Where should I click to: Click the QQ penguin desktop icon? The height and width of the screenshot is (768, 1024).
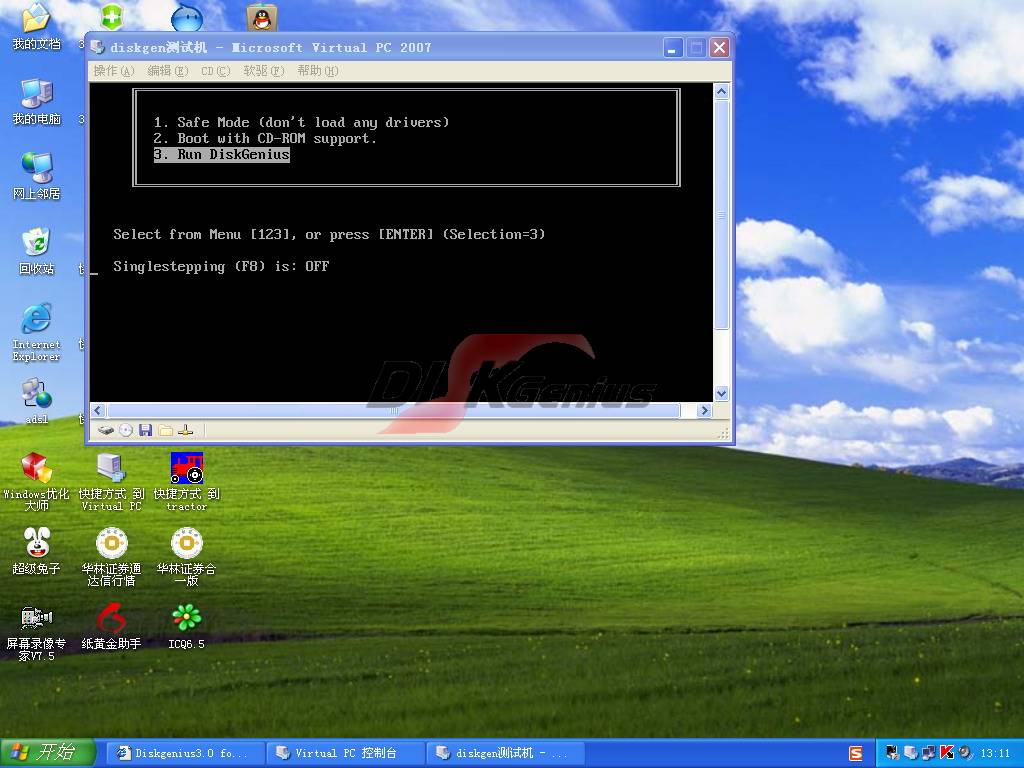pos(262,18)
